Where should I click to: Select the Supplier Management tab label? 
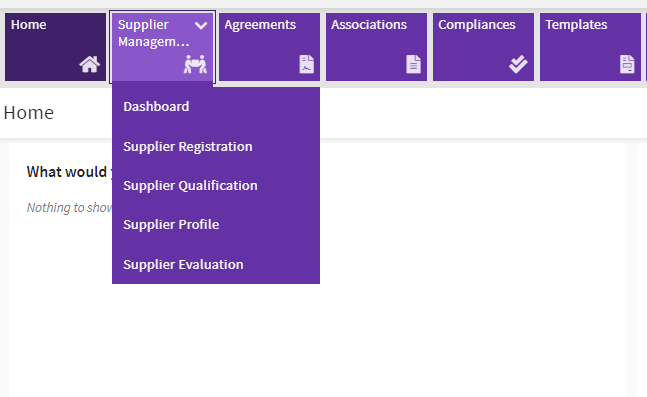point(153,33)
